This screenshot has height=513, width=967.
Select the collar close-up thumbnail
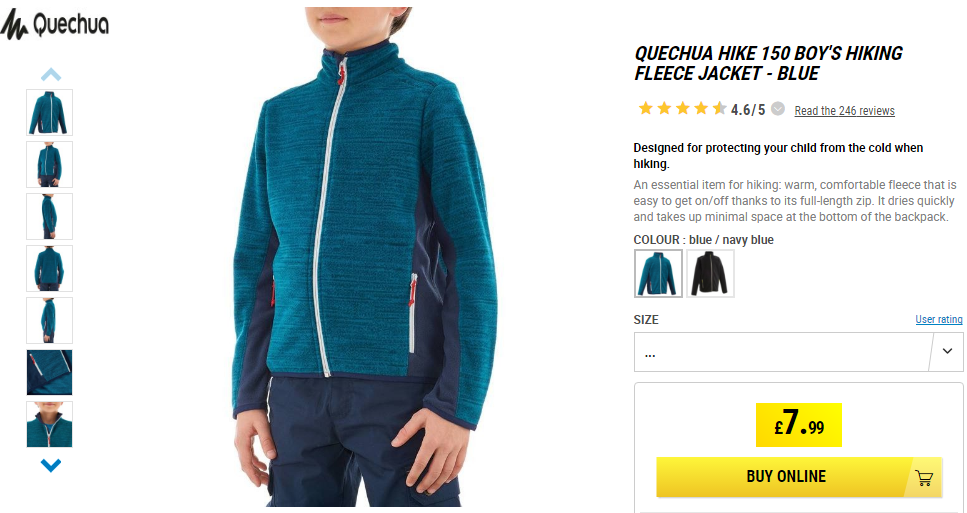(x=49, y=424)
